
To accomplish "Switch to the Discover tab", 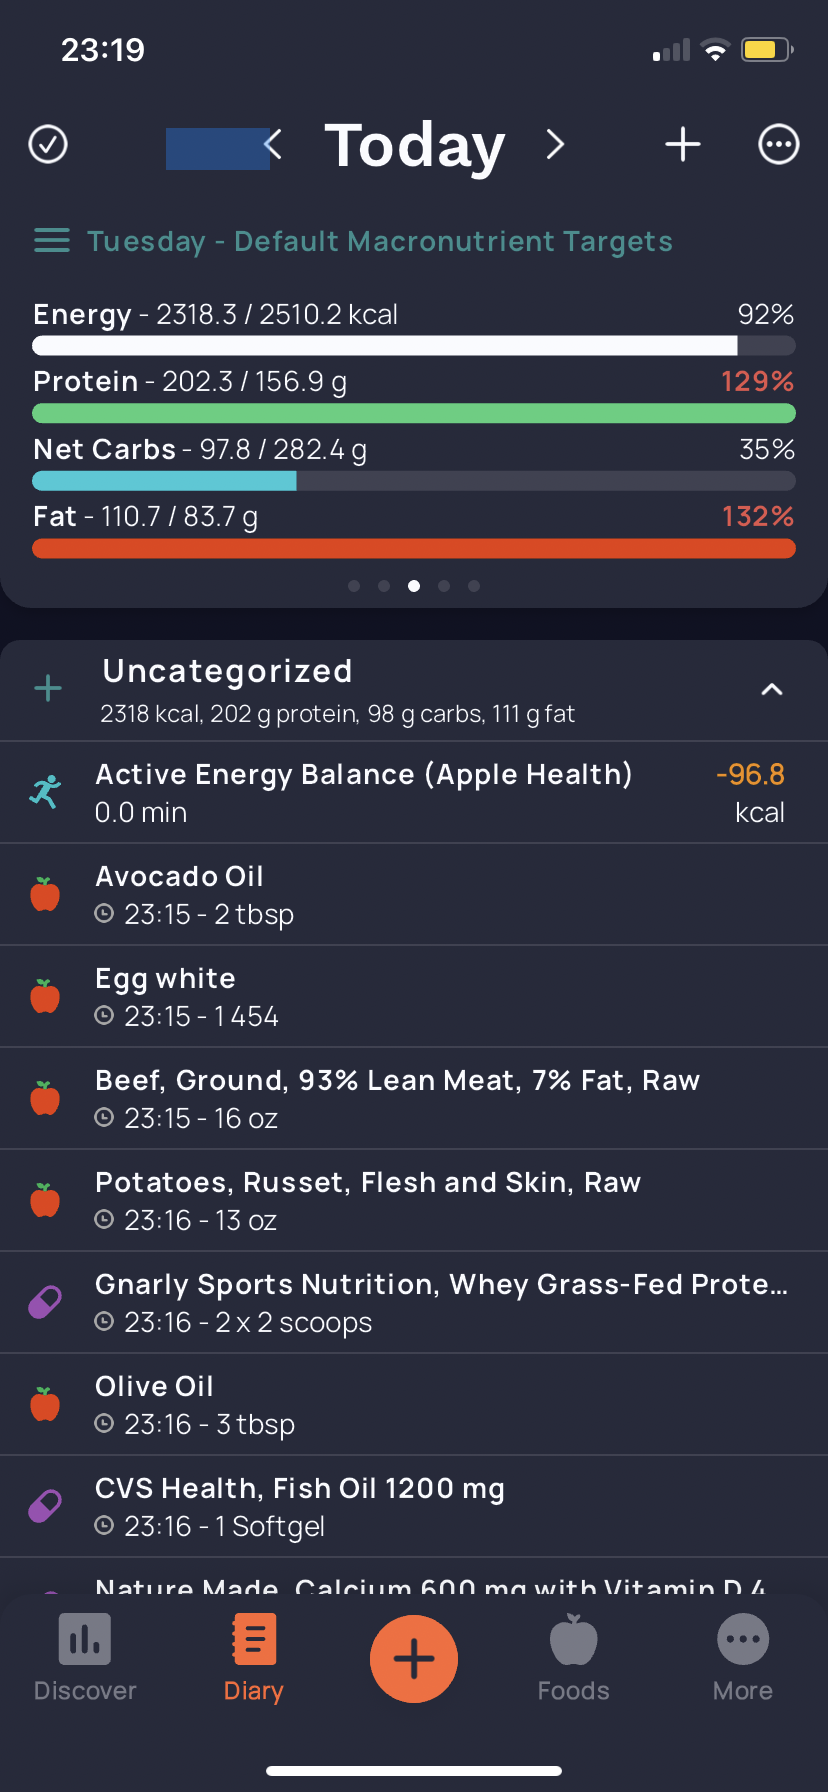I will [x=85, y=1658].
